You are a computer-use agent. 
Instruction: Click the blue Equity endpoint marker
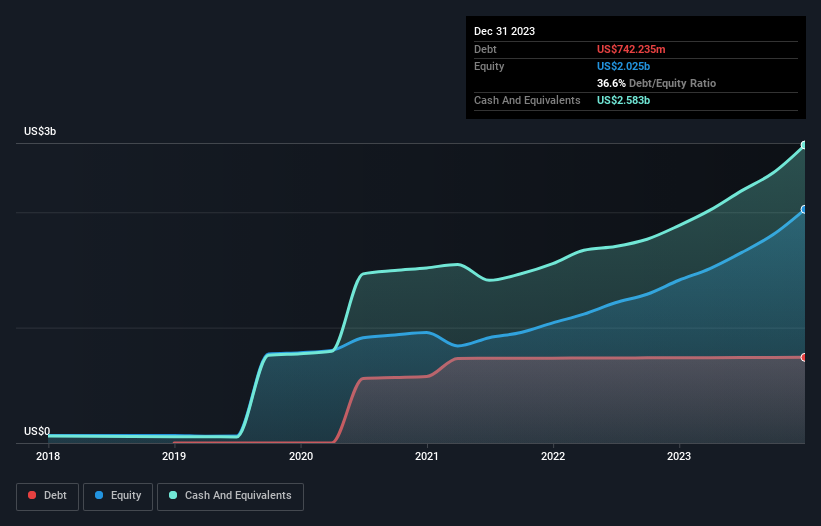(x=804, y=209)
